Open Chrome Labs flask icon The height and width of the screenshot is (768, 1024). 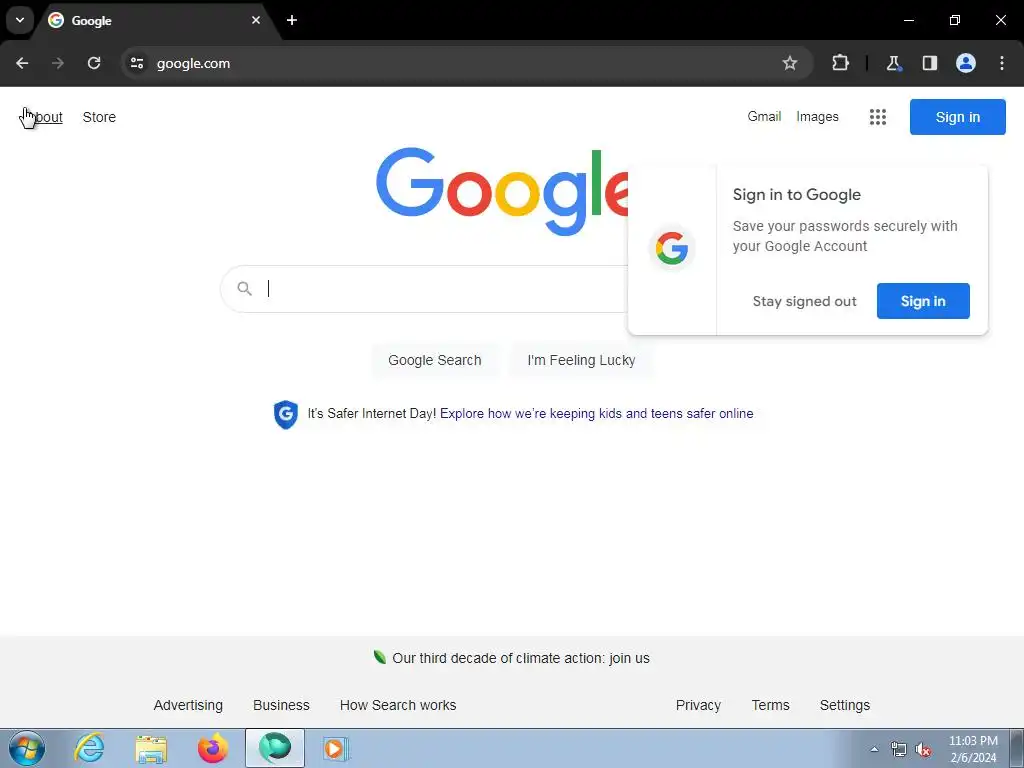coord(893,63)
